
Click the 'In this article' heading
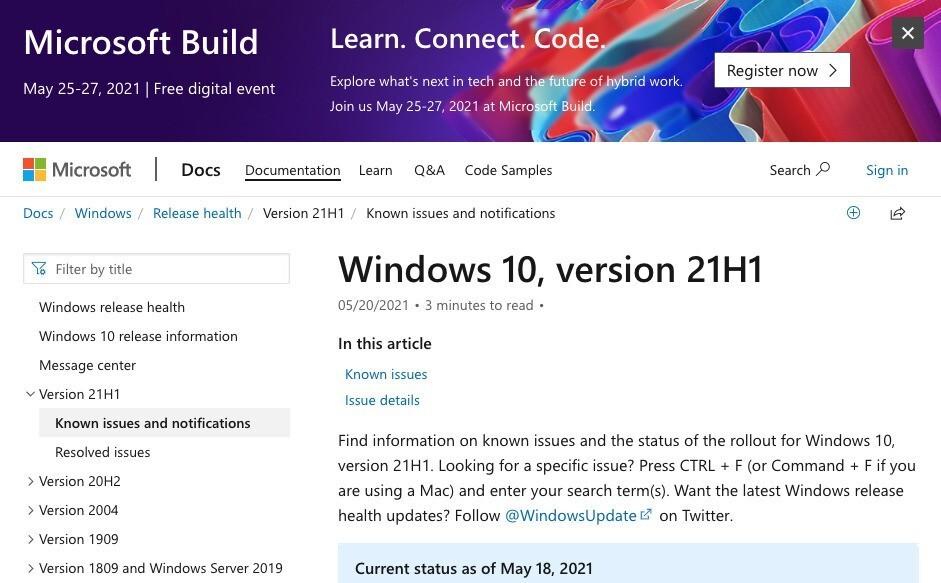tap(385, 343)
